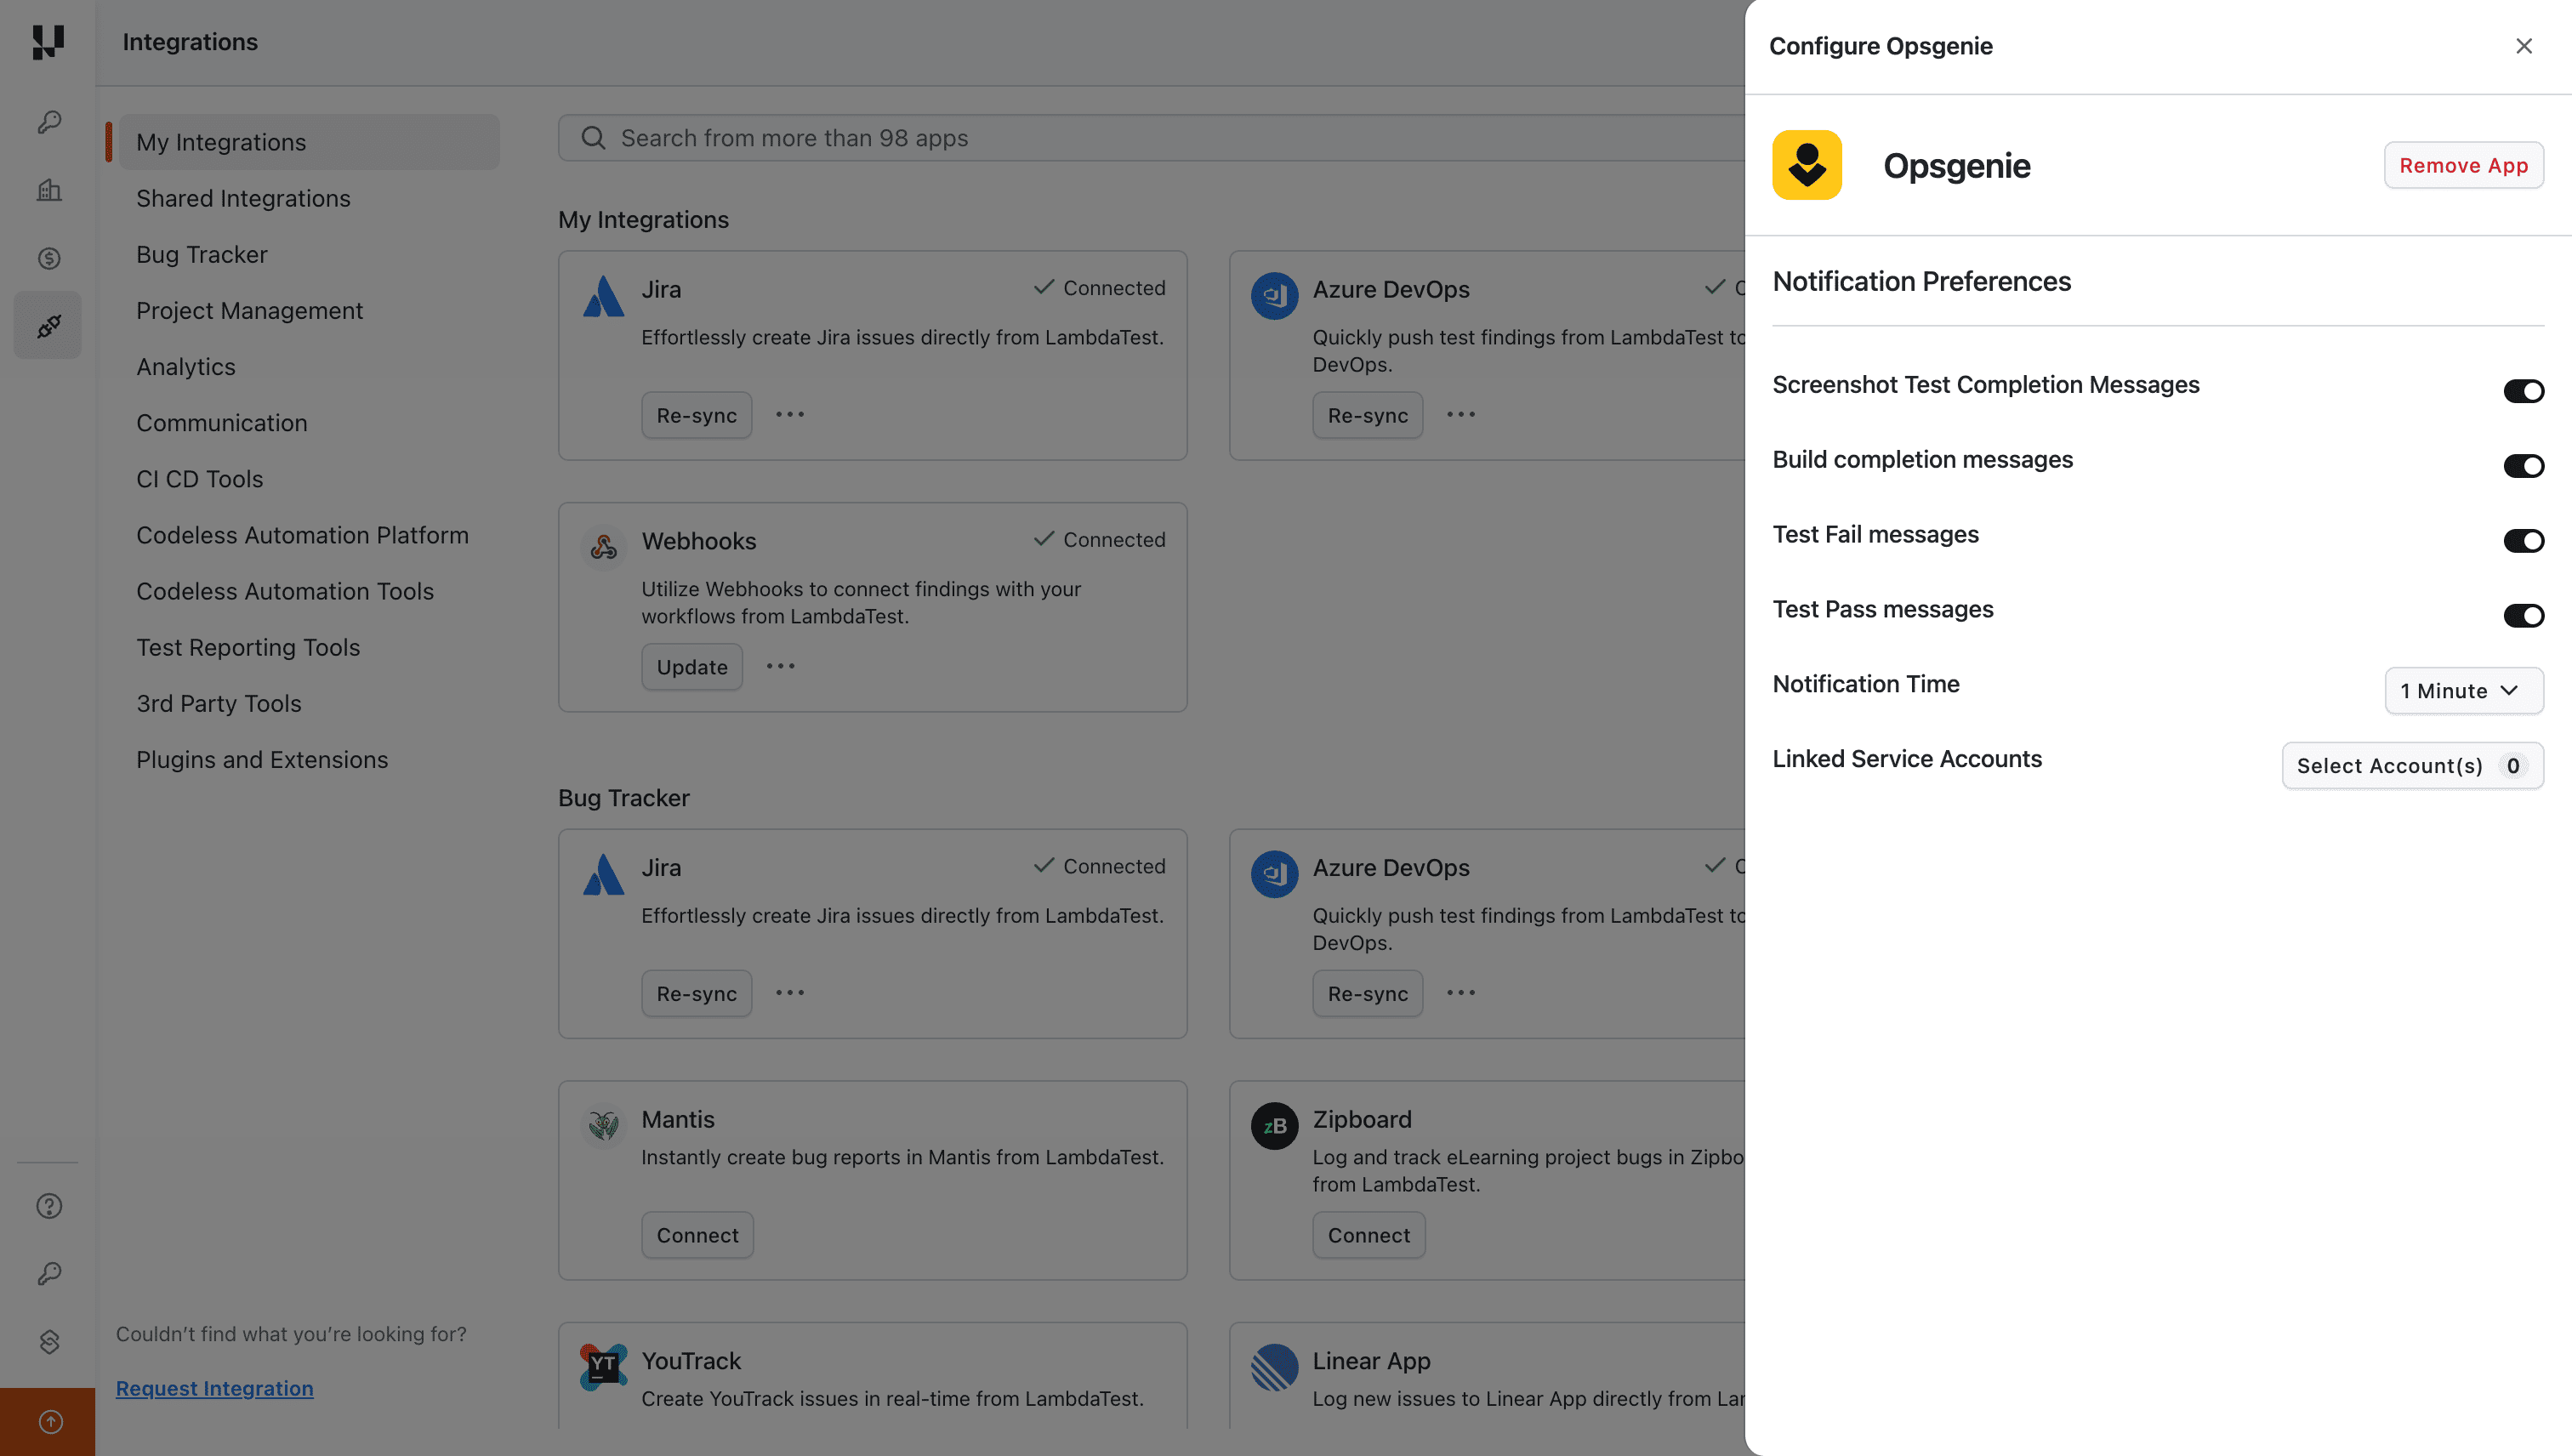Click the Opsgenie app icon in panel

click(1806, 164)
